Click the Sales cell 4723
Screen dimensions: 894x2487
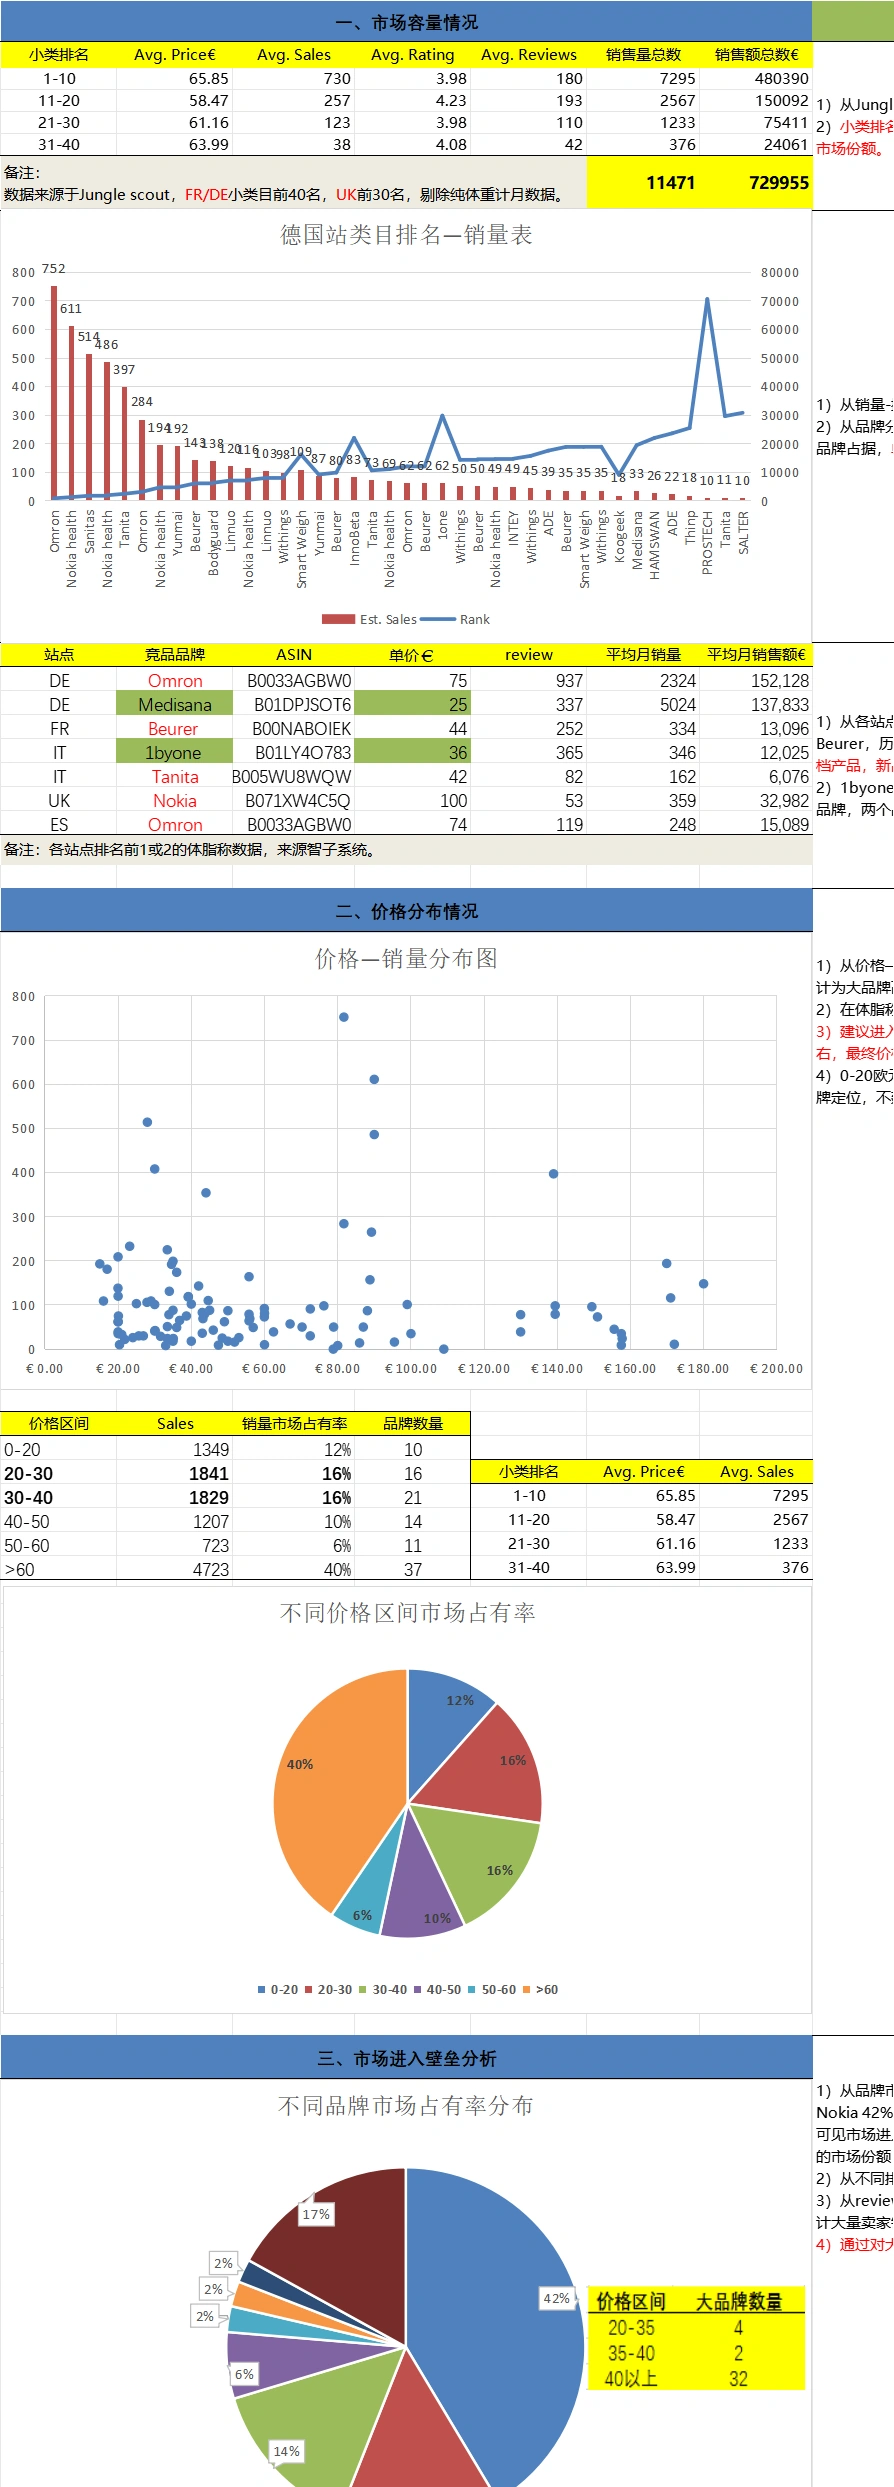175,1569
